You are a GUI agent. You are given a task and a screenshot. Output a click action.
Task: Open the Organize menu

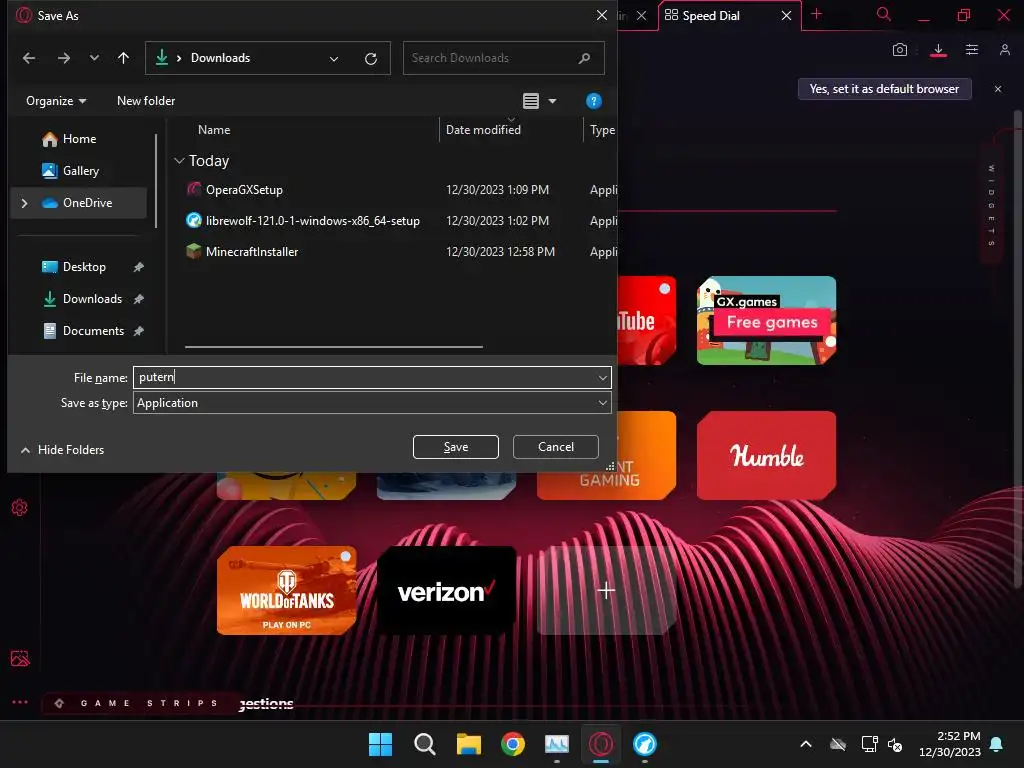[56, 101]
